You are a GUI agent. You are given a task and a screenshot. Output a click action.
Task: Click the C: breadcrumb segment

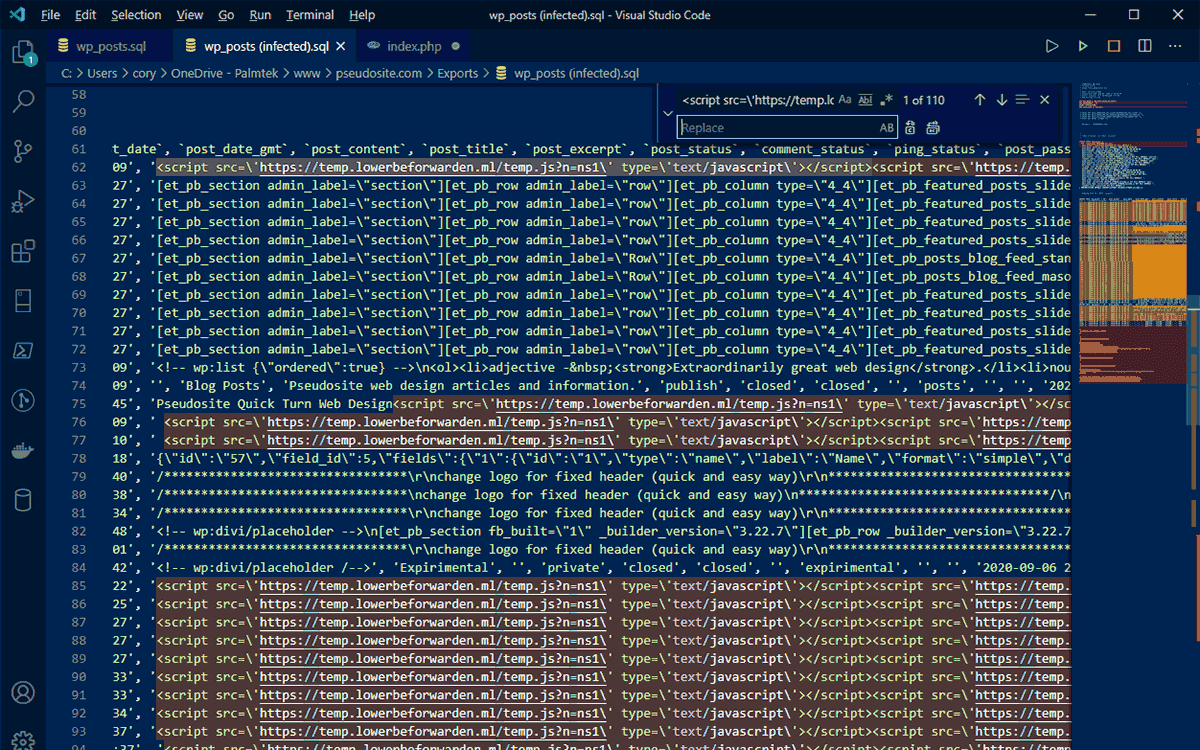pyautogui.click(x=67, y=73)
